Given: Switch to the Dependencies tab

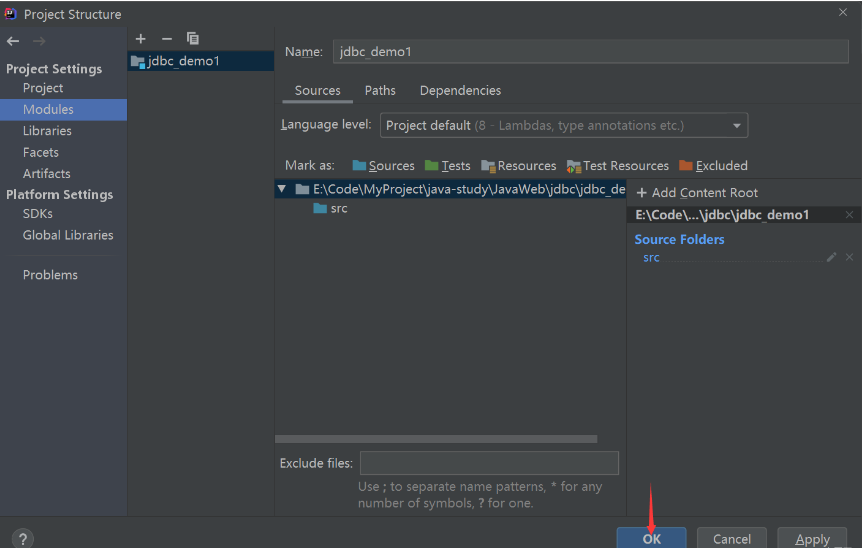Looking at the screenshot, I should [x=460, y=90].
